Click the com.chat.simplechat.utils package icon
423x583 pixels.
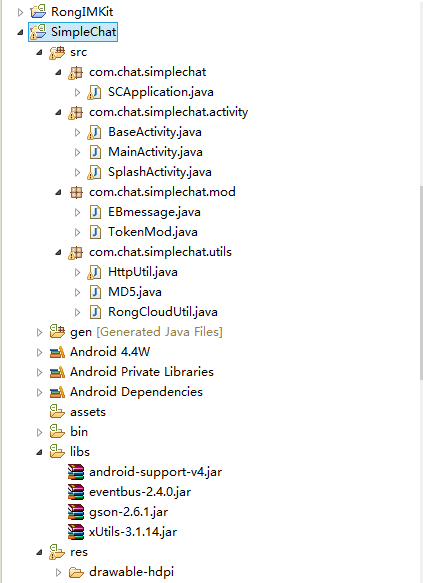tap(75, 252)
